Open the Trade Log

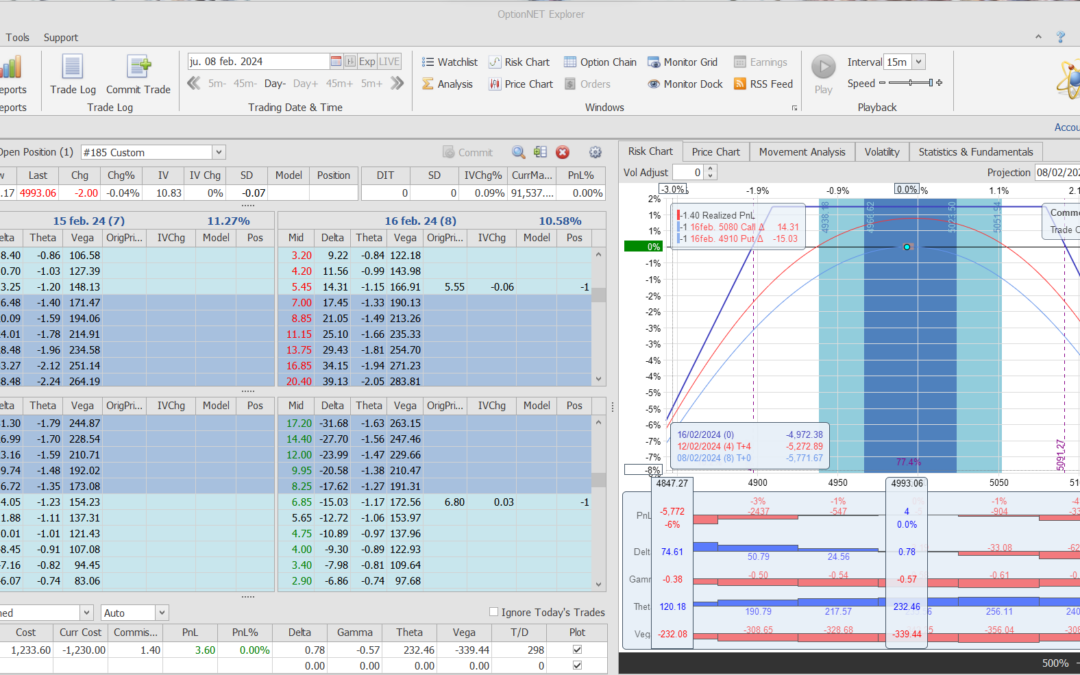(x=72, y=68)
